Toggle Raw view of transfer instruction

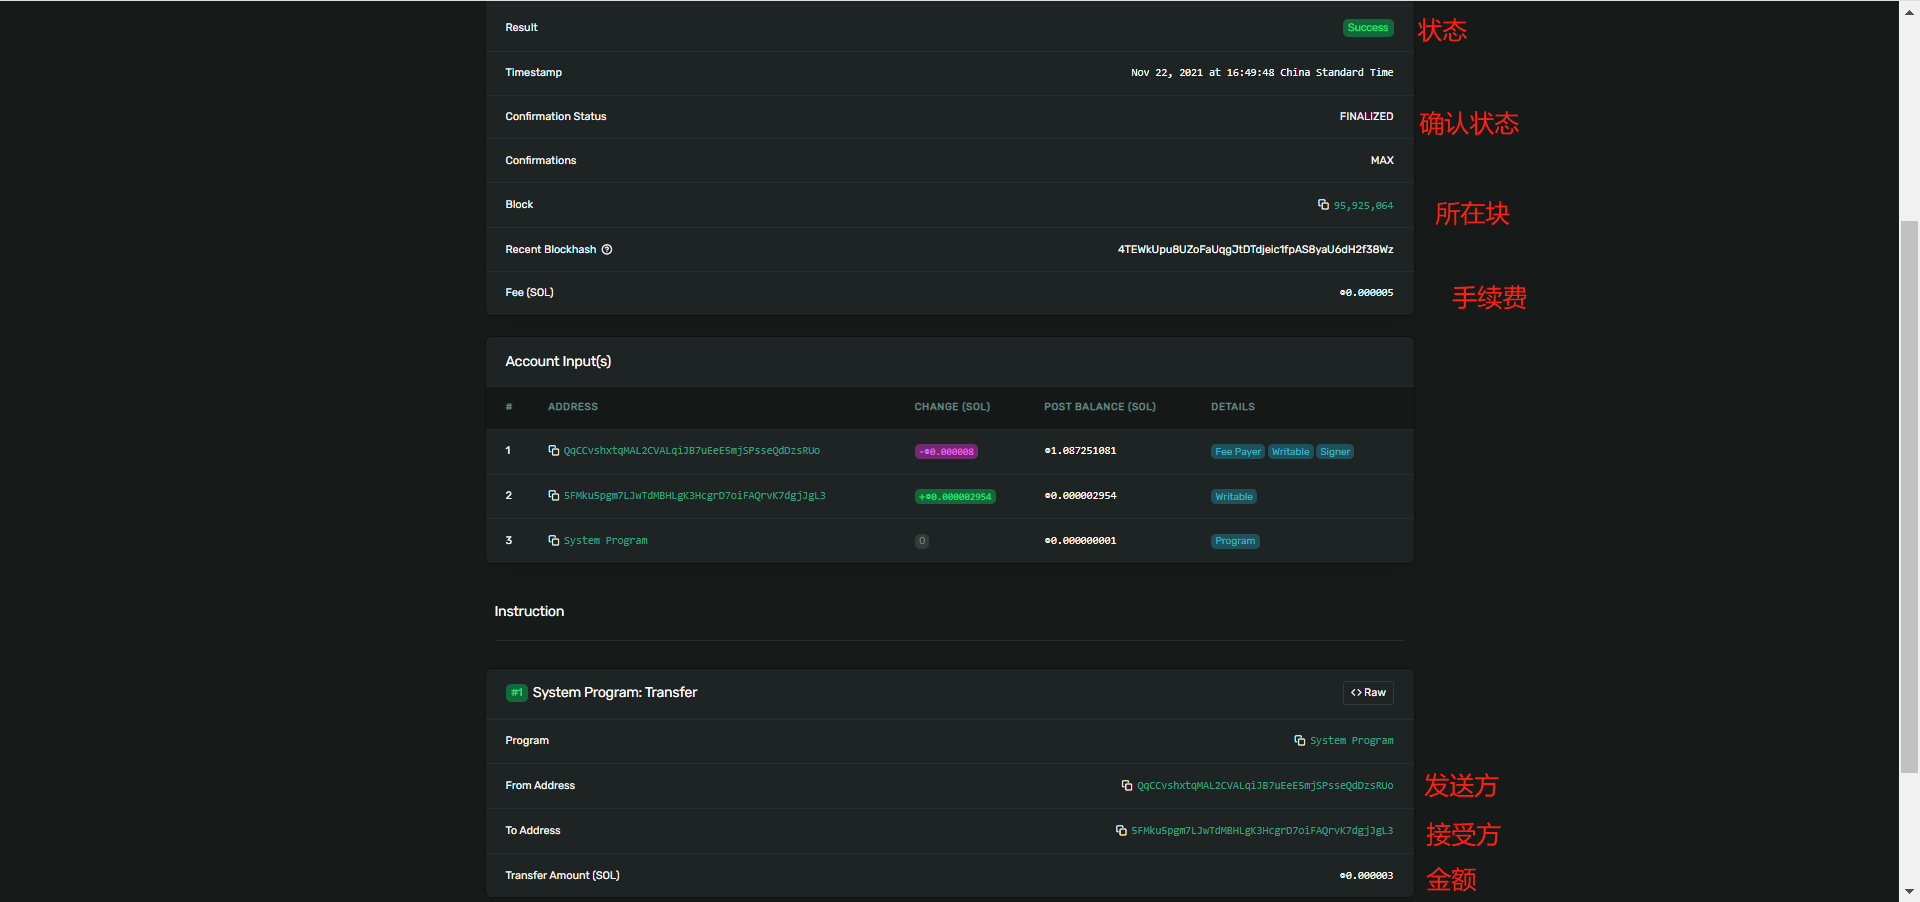tap(1367, 693)
